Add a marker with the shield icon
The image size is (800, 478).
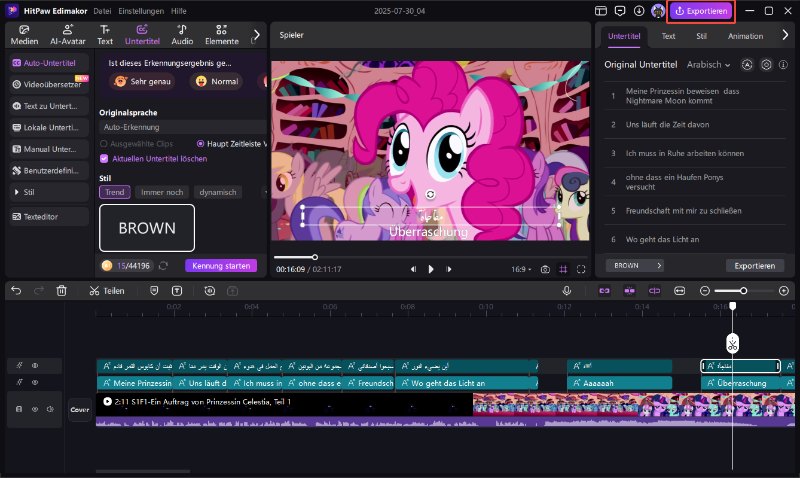click(154, 291)
